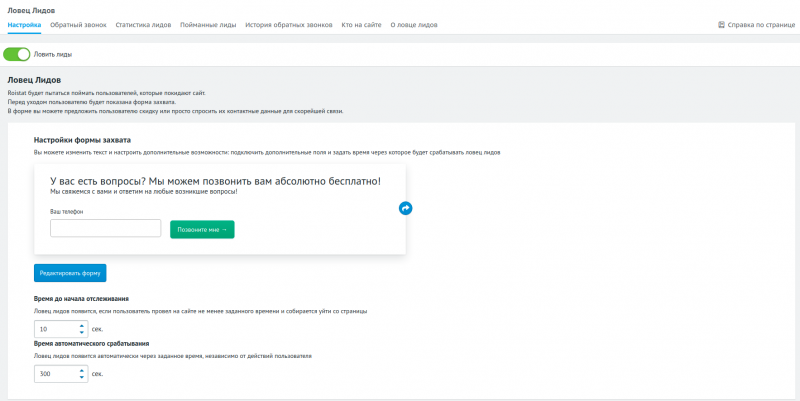Increase tracking start time with up arrow
800x401 pixels.
tap(81, 325)
